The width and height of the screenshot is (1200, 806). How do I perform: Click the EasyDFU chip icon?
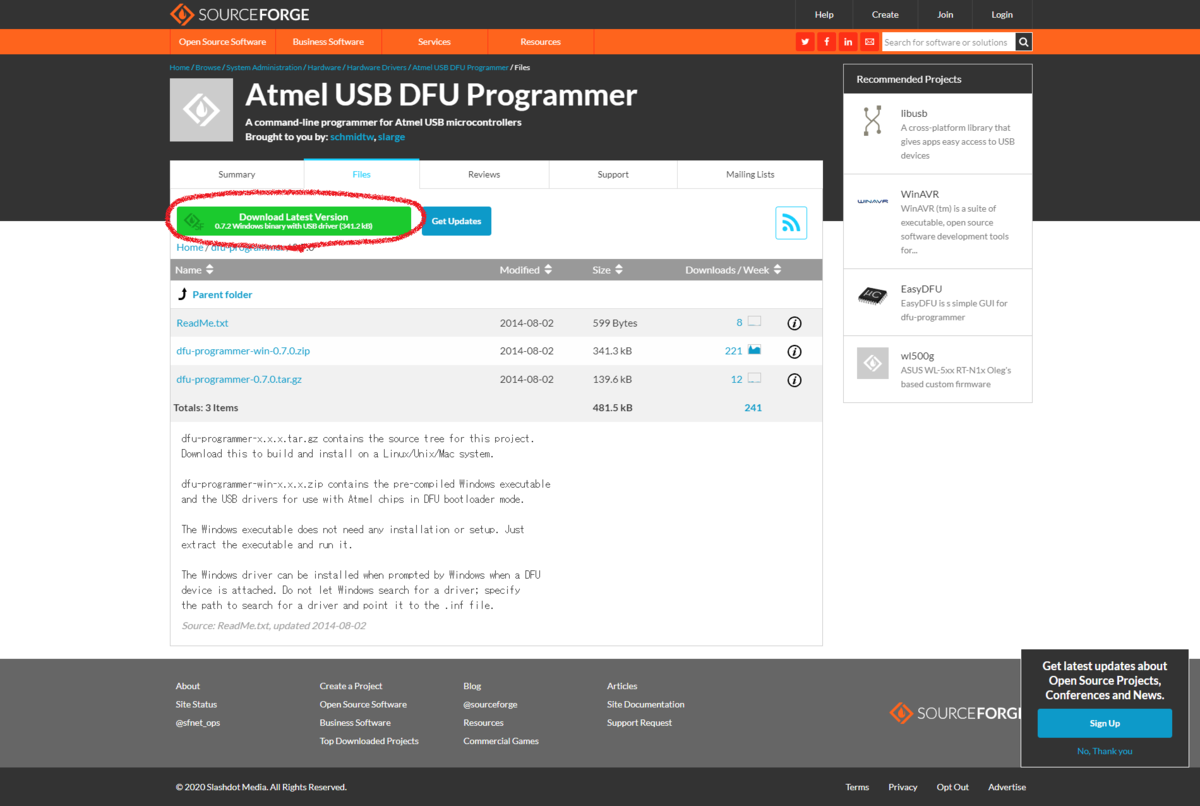click(872, 296)
